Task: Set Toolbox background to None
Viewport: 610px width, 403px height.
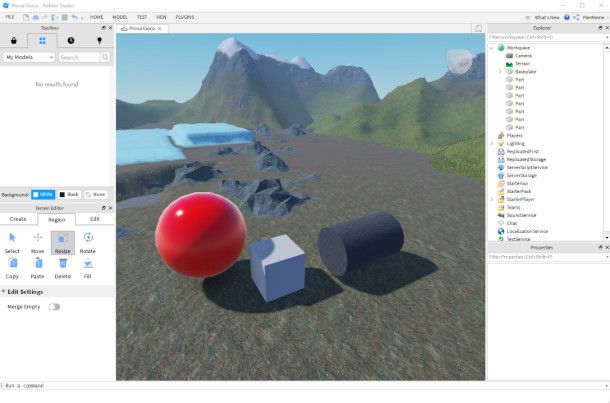Action: pos(96,194)
